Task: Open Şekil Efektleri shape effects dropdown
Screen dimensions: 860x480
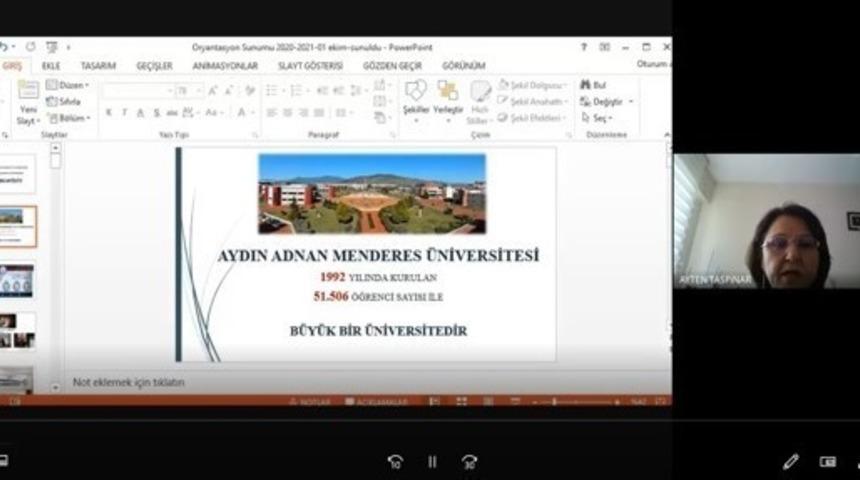Action: 531,118
